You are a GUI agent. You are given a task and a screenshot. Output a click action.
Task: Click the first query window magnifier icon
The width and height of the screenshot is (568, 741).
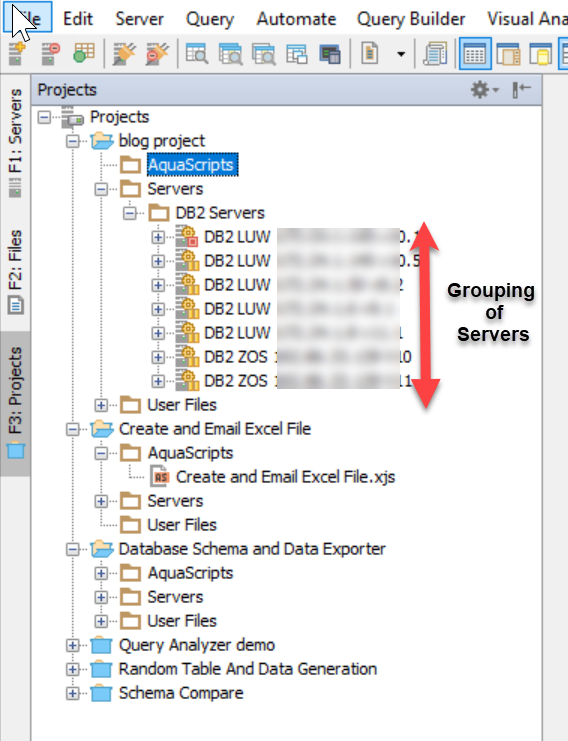197,54
